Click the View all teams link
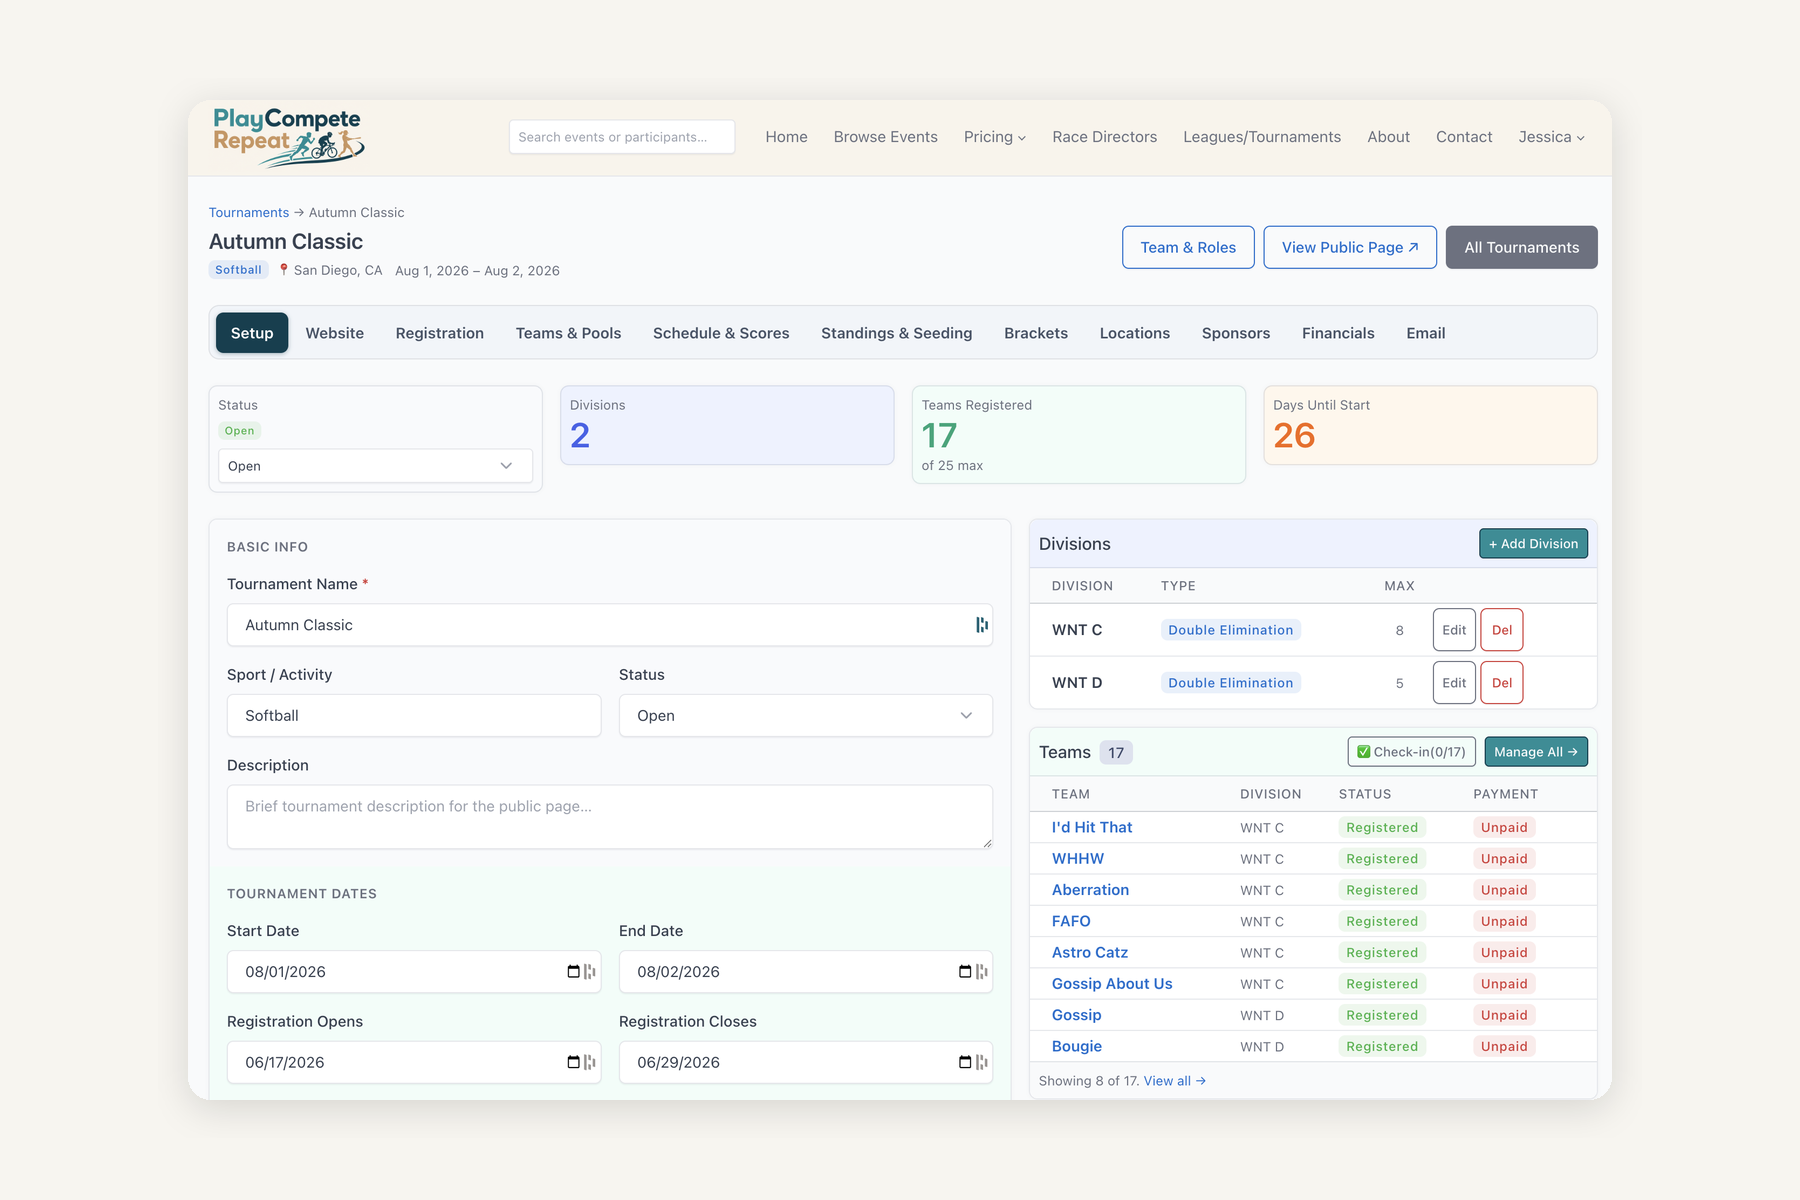 pos(1175,1081)
